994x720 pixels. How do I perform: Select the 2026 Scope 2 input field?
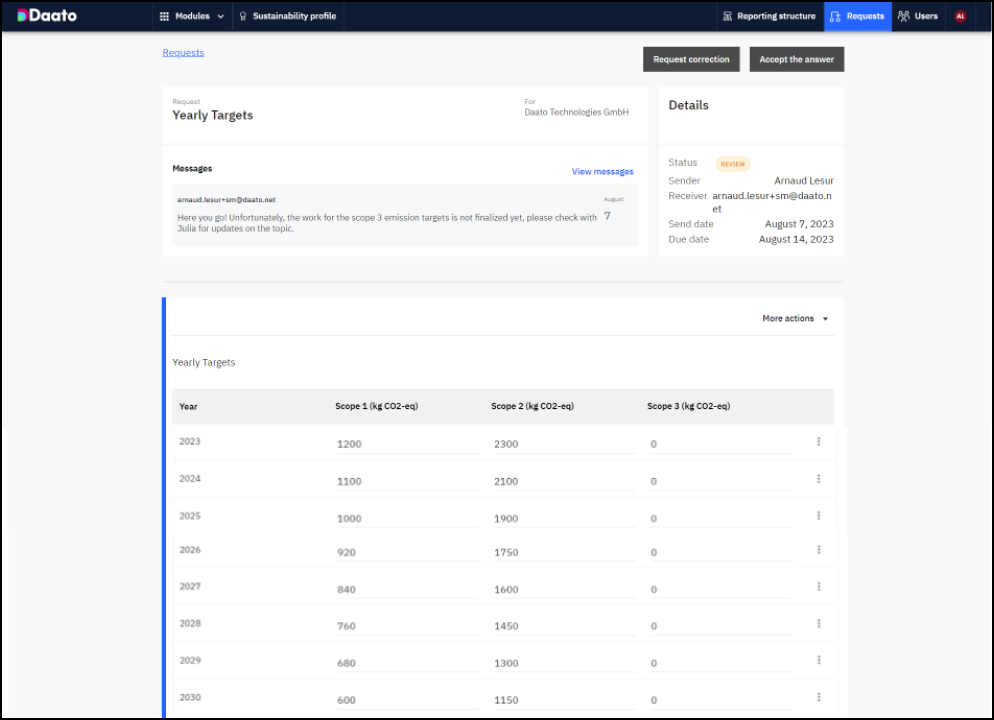point(563,553)
